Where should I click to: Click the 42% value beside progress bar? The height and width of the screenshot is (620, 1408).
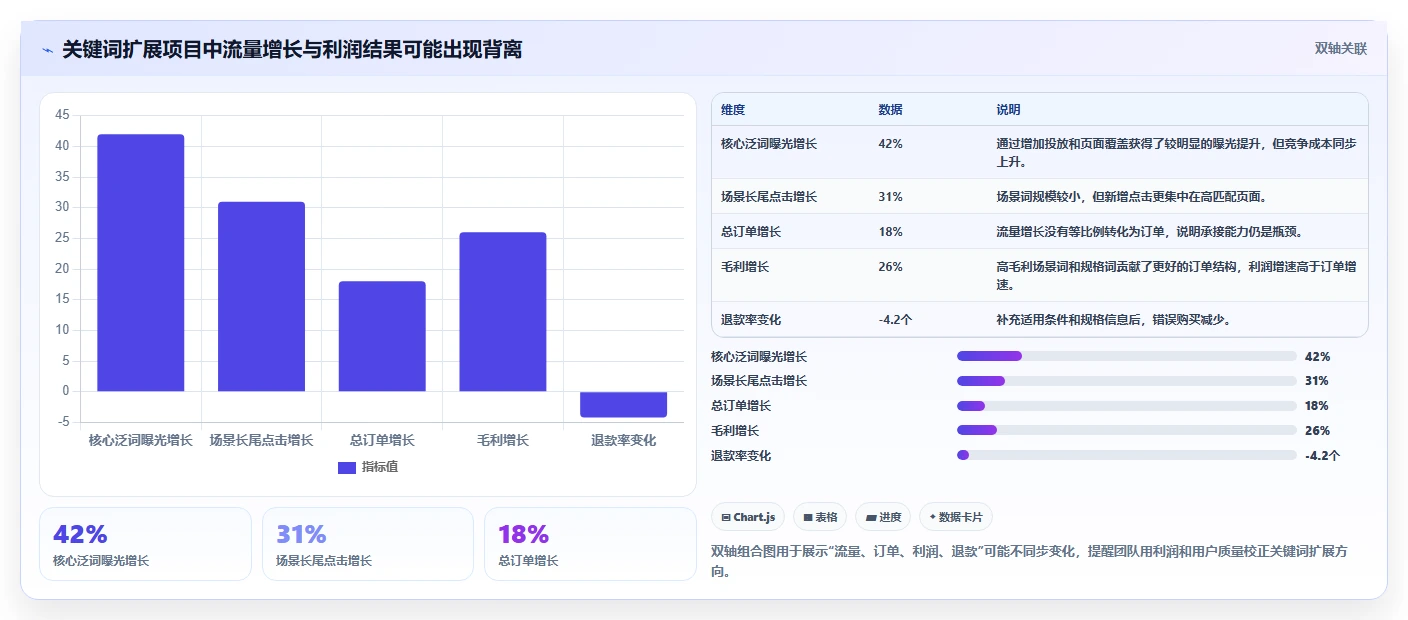(1317, 356)
